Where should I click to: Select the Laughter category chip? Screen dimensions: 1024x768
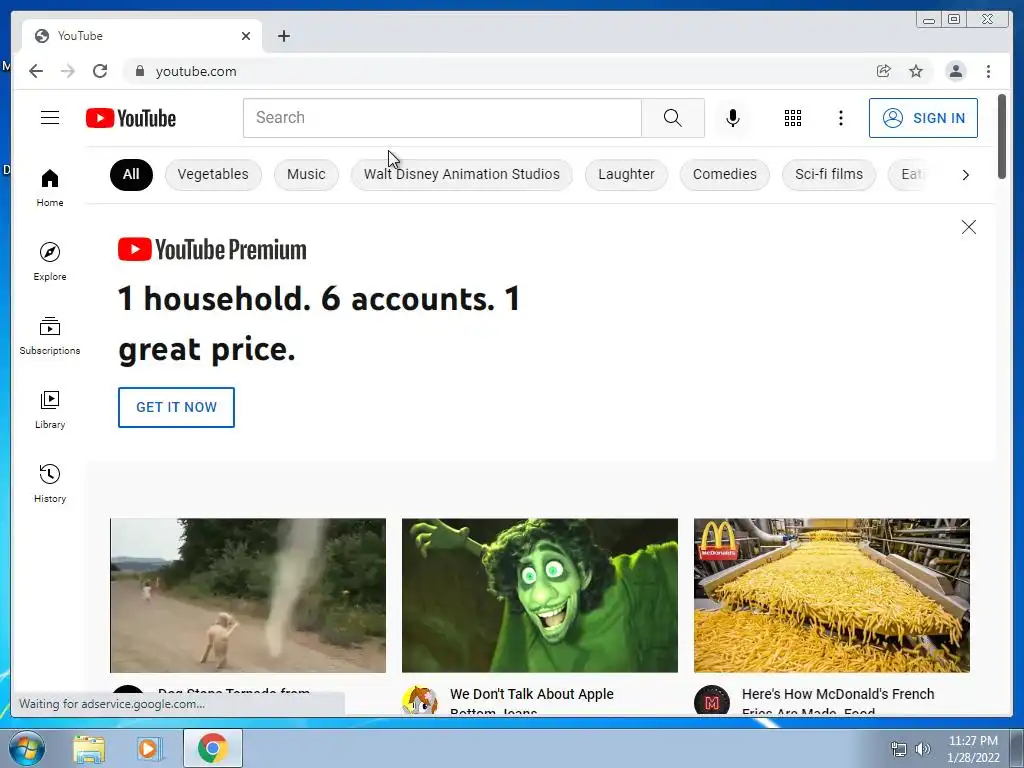click(626, 174)
